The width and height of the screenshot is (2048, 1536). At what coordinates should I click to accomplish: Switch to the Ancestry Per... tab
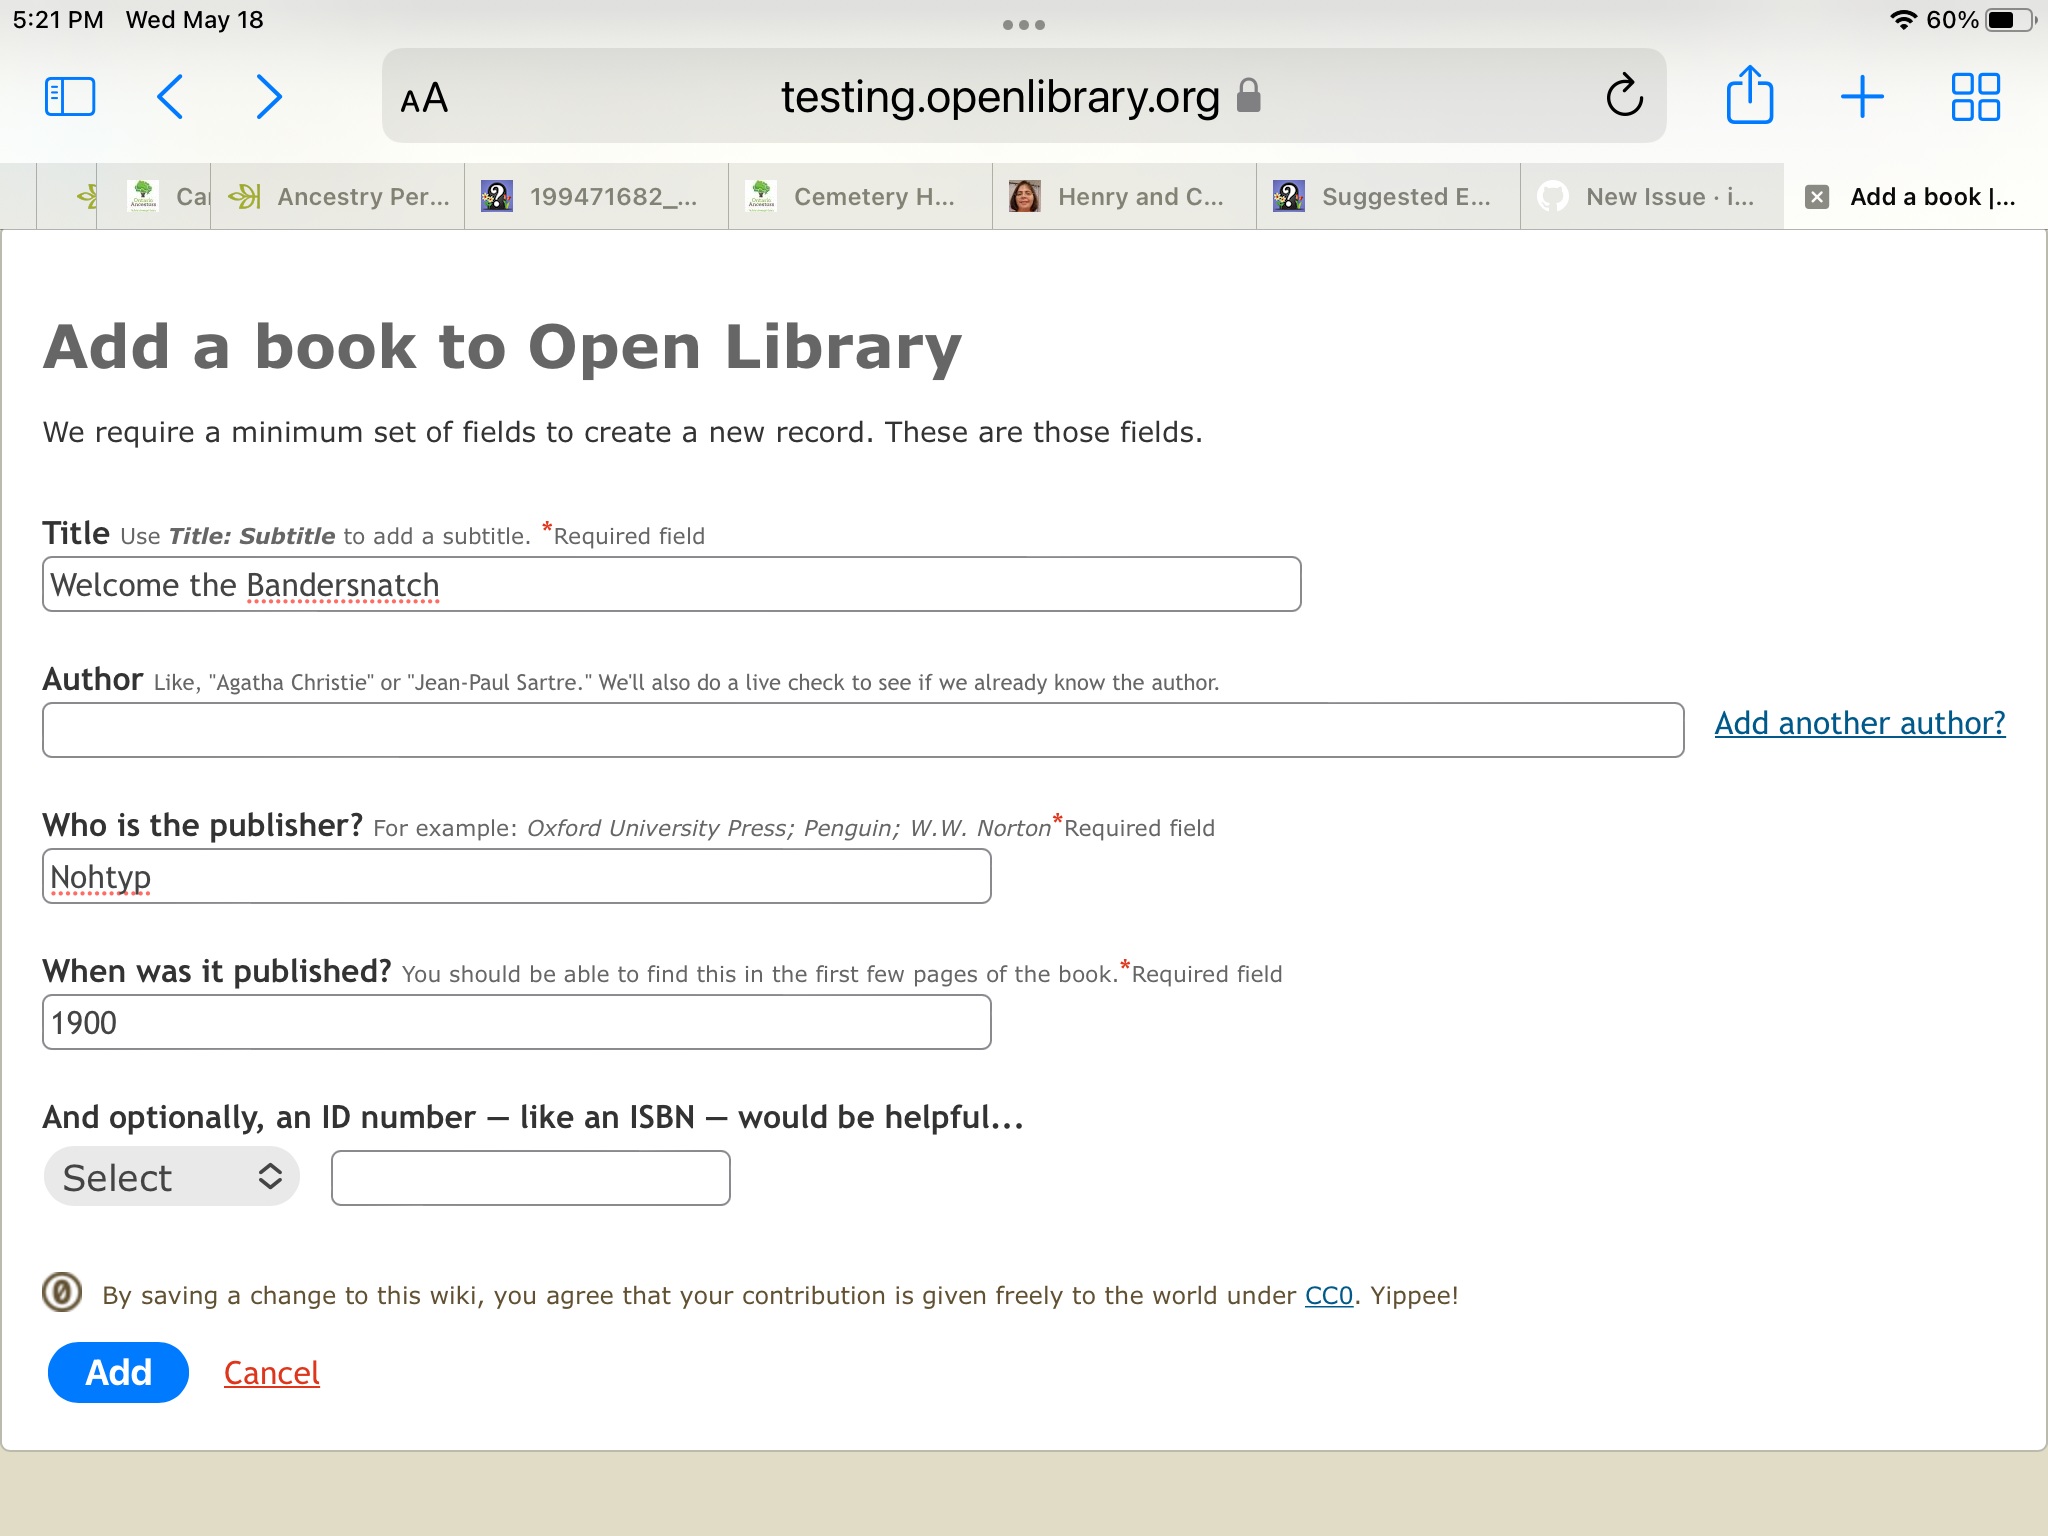338,197
